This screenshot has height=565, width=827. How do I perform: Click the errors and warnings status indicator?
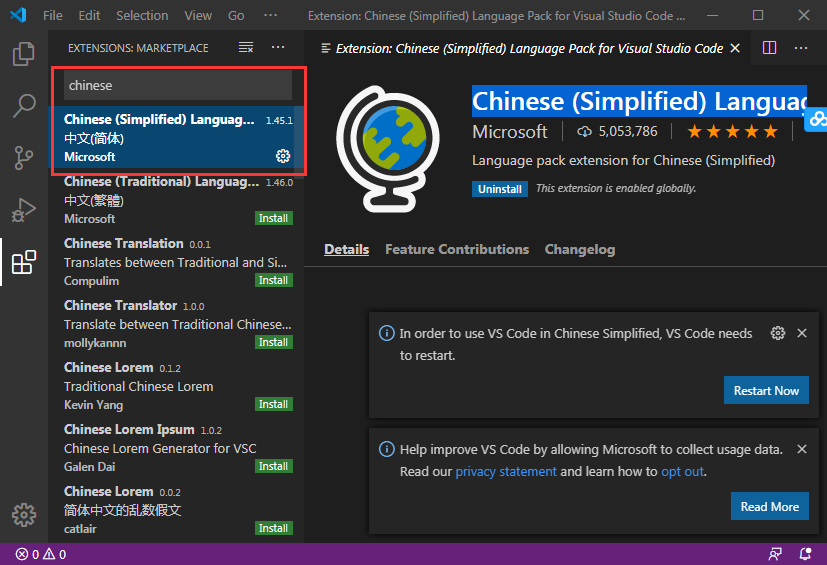coord(41,554)
